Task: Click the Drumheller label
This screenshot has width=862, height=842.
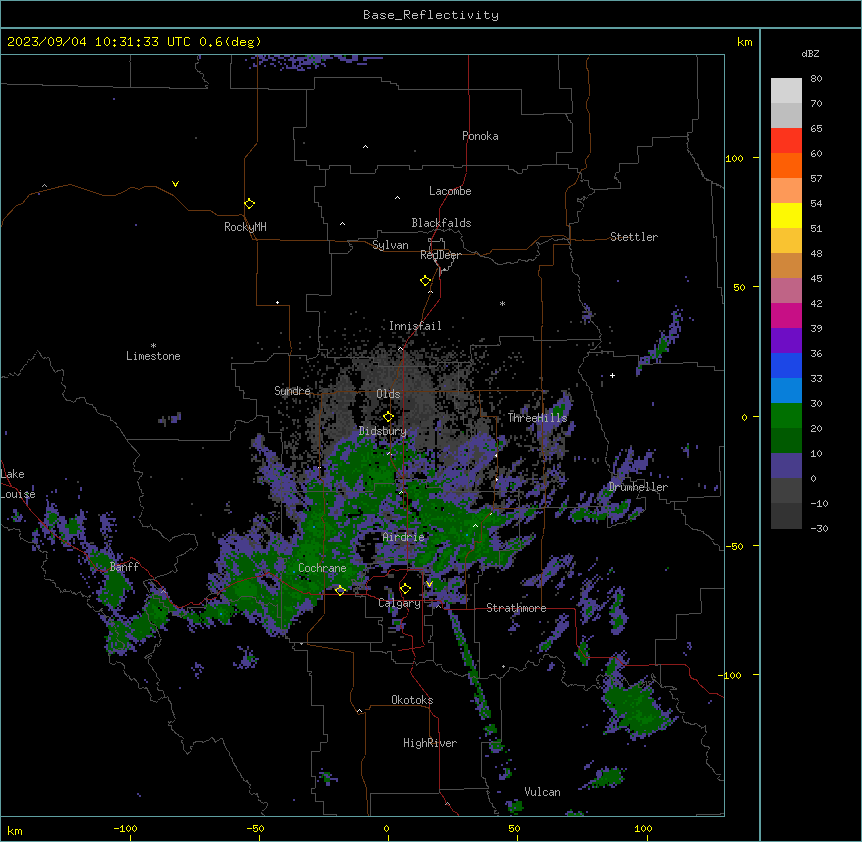Action: (638, 487)
